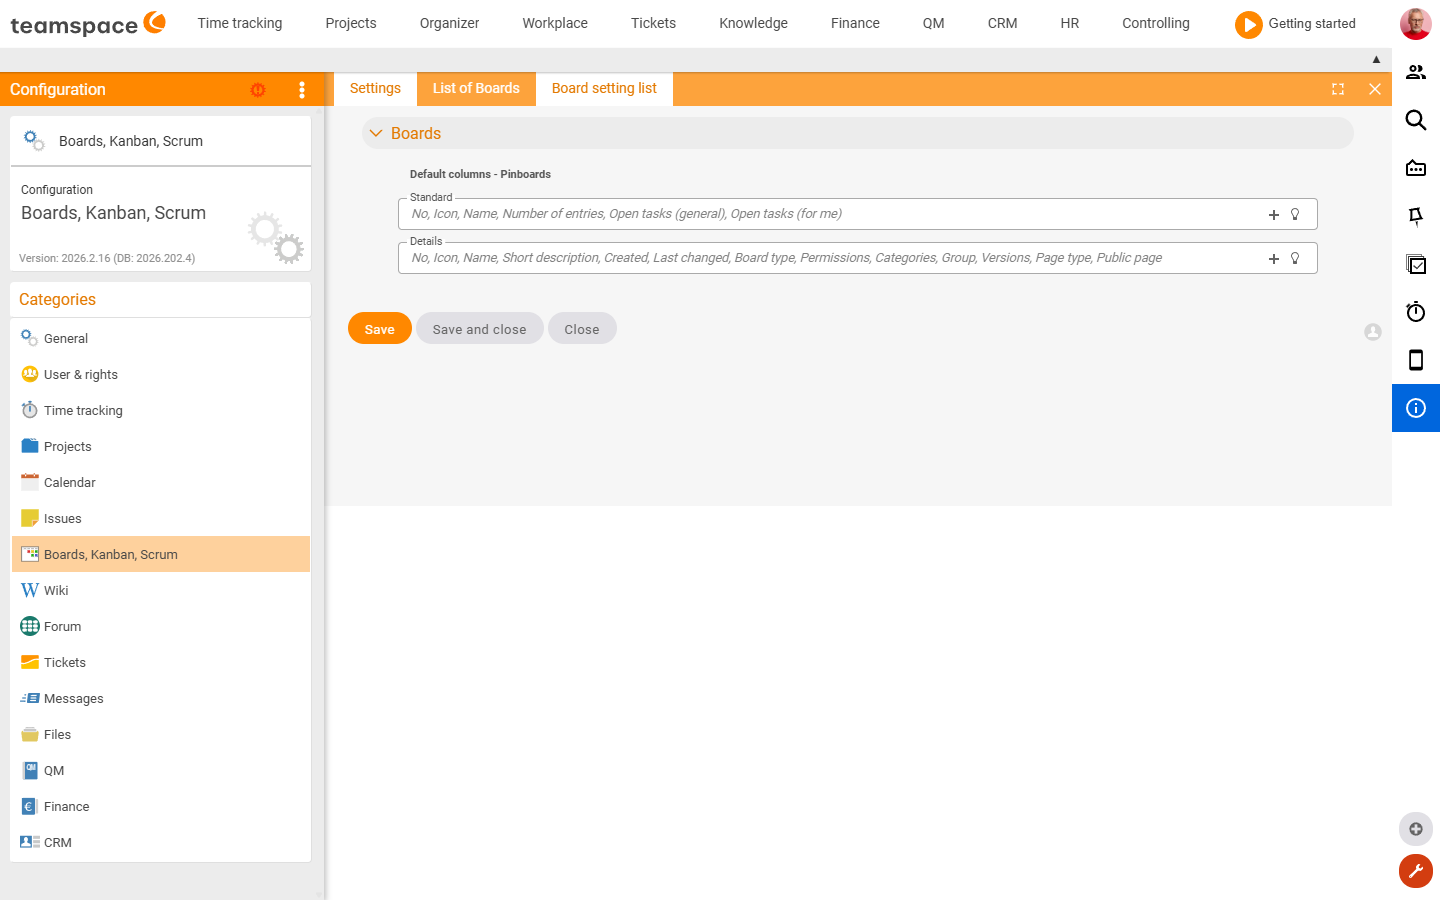Show hint bulb for Details columns field
The width and height of the screenshot is (1440, 900).
tap(1295, 258)
